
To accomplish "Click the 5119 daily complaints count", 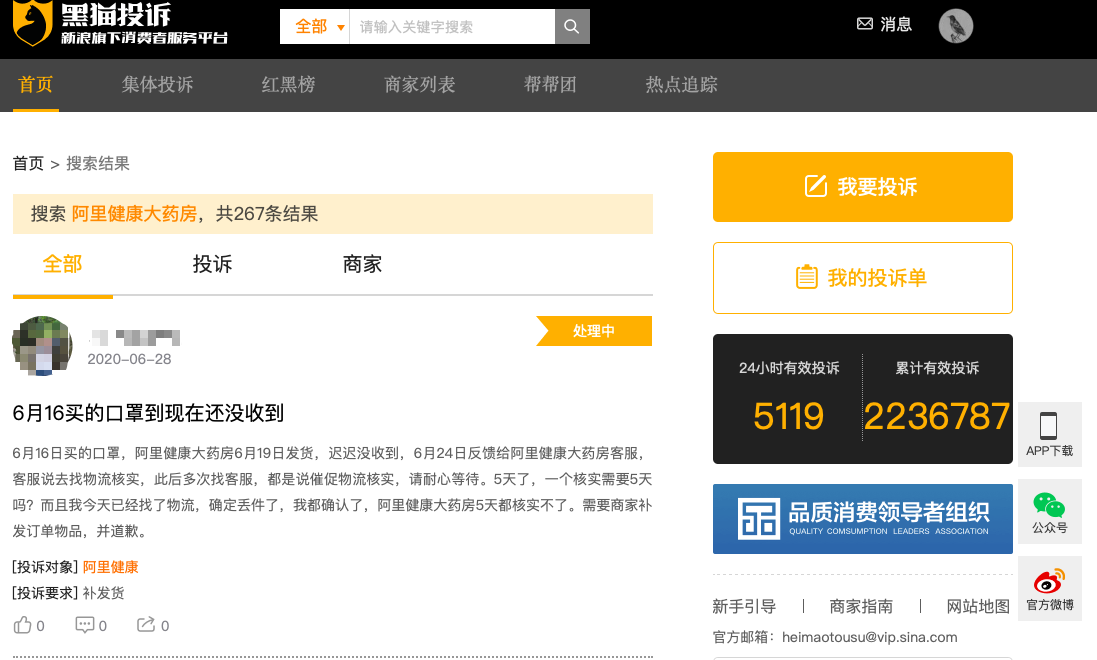I will tap(788, 416).
